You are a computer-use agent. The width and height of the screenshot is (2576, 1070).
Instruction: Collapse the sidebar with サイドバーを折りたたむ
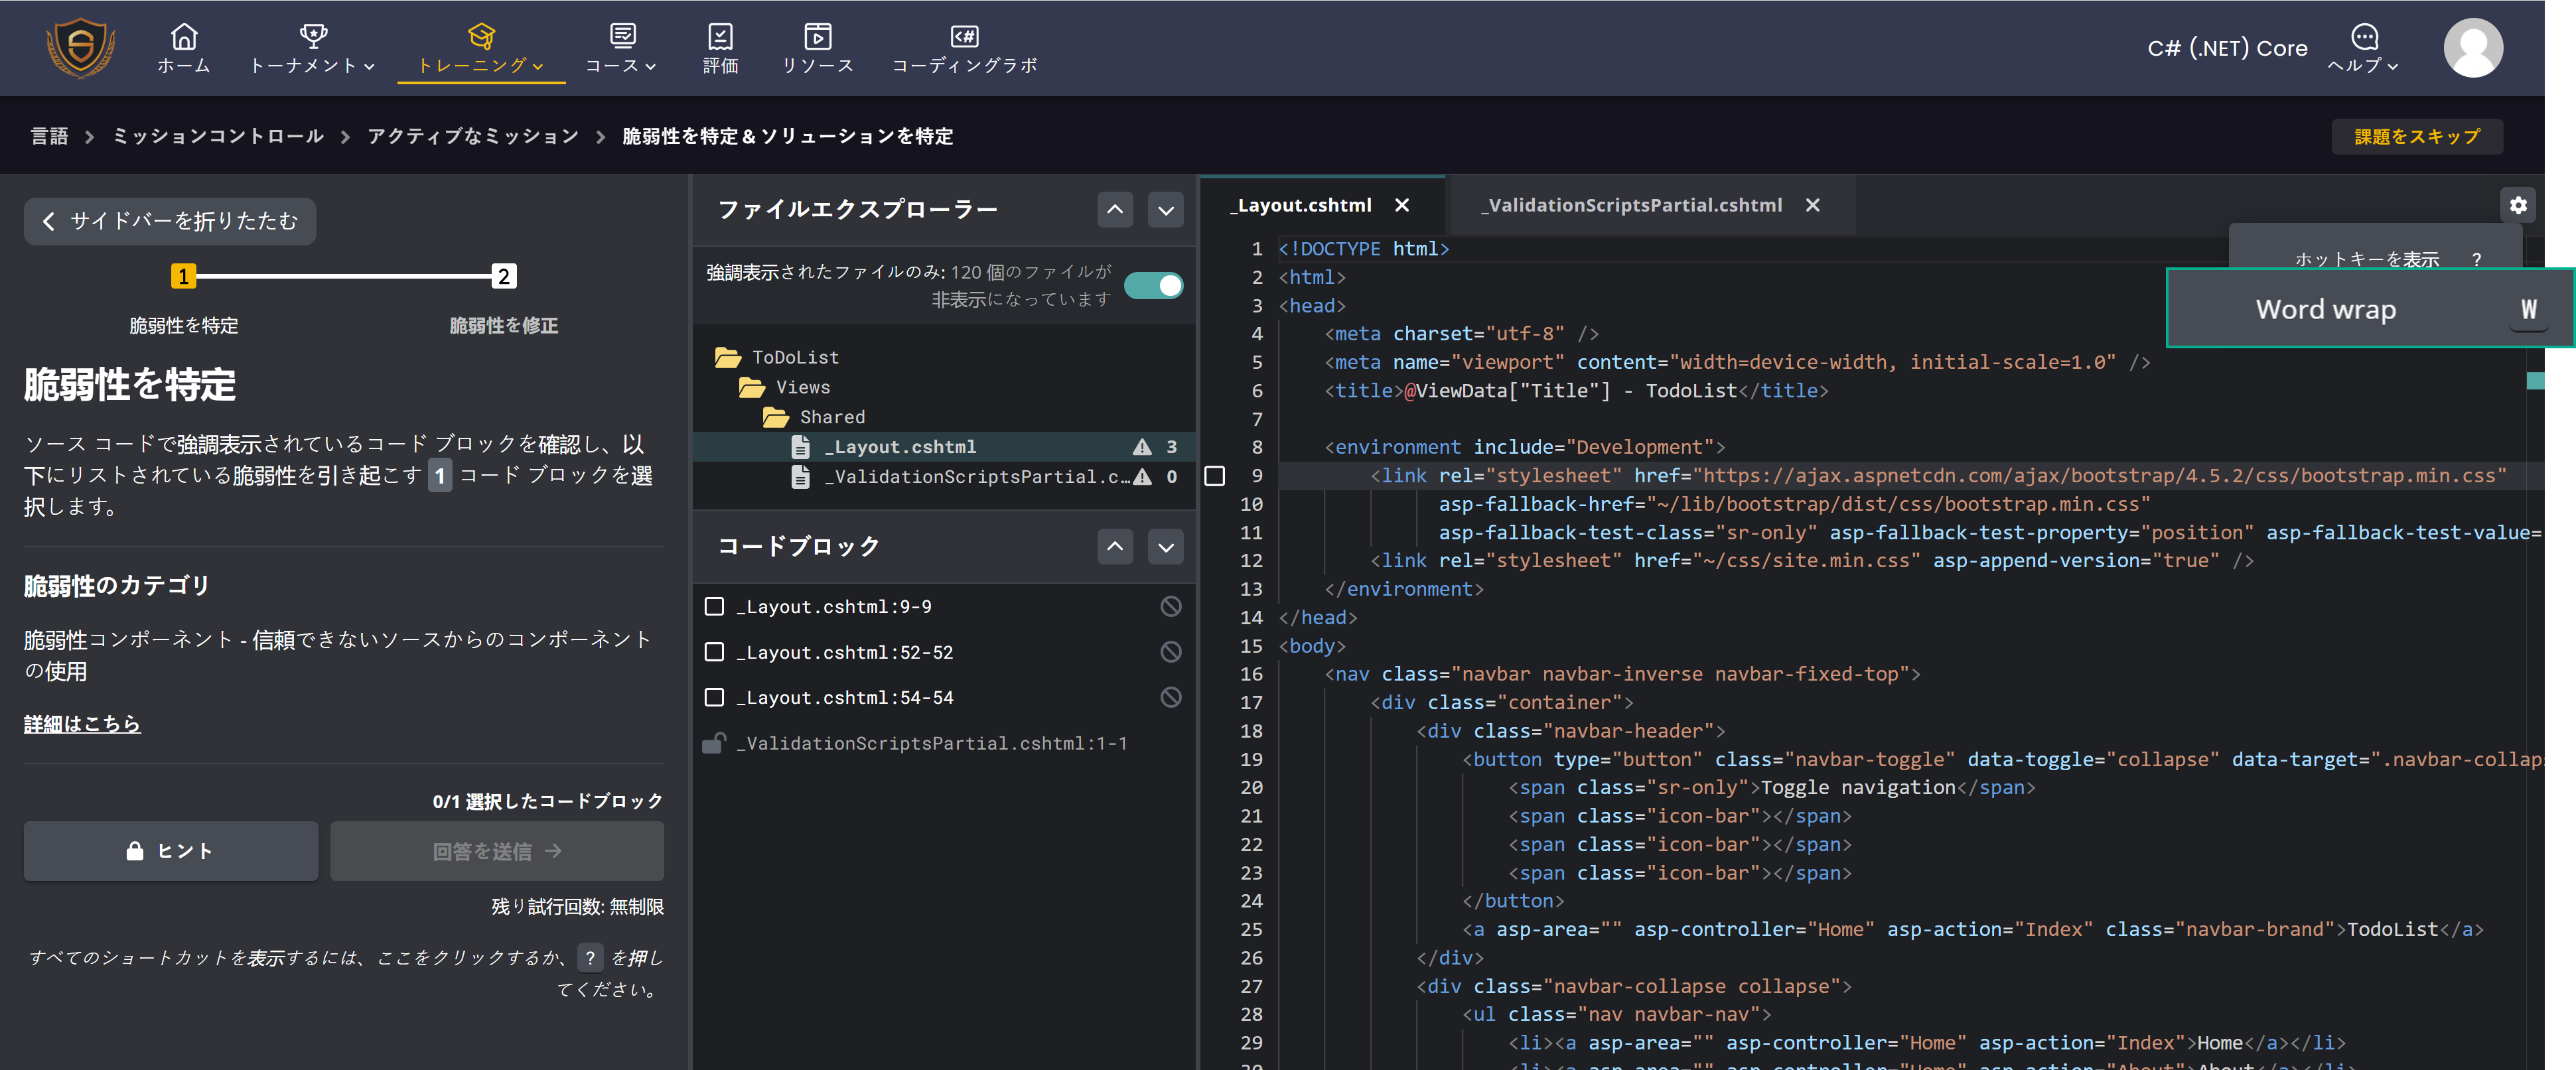(170, 221)
